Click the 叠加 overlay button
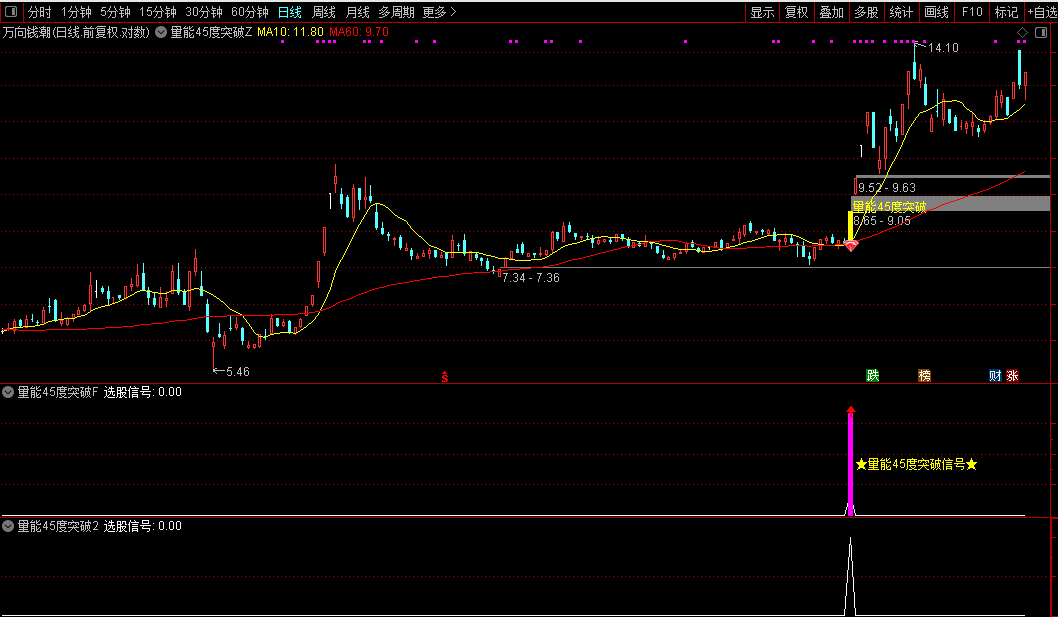The height and width of the screenshot is (617, 1058). click(x=831, y=12)
